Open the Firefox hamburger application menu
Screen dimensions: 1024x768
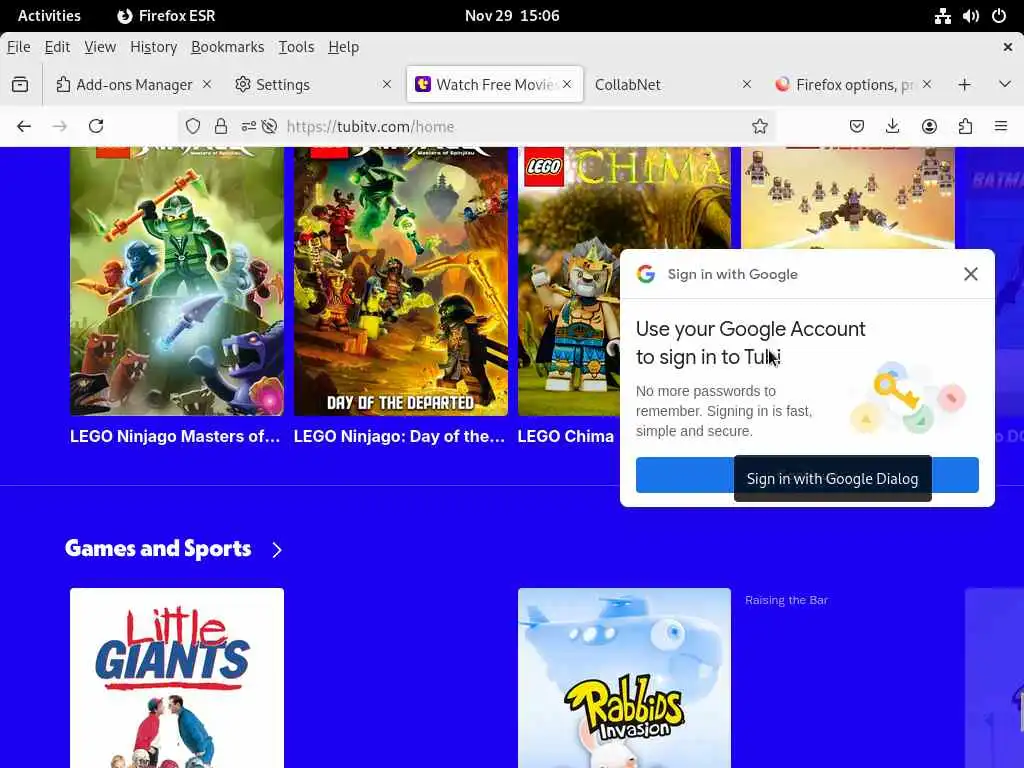[1000, 126]
